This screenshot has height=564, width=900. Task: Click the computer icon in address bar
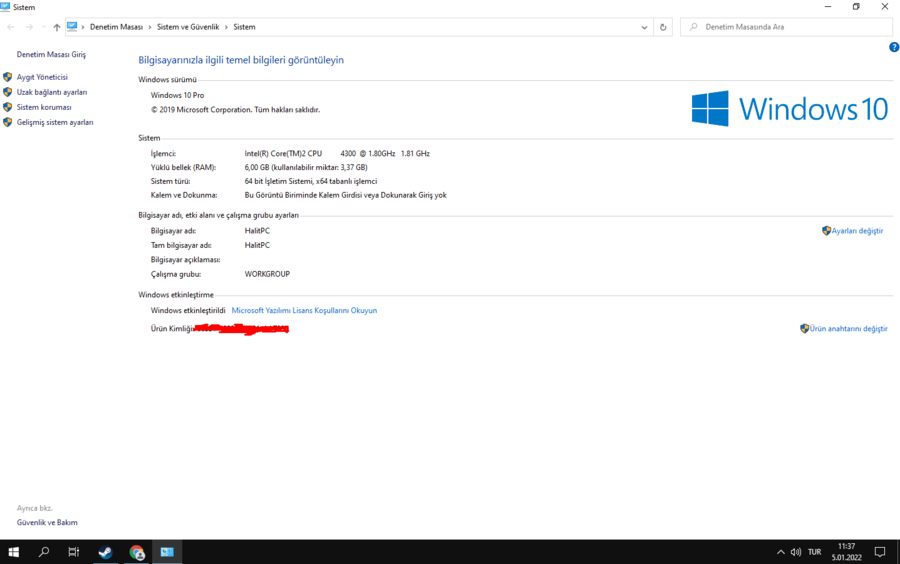click(x=72, y=26)
